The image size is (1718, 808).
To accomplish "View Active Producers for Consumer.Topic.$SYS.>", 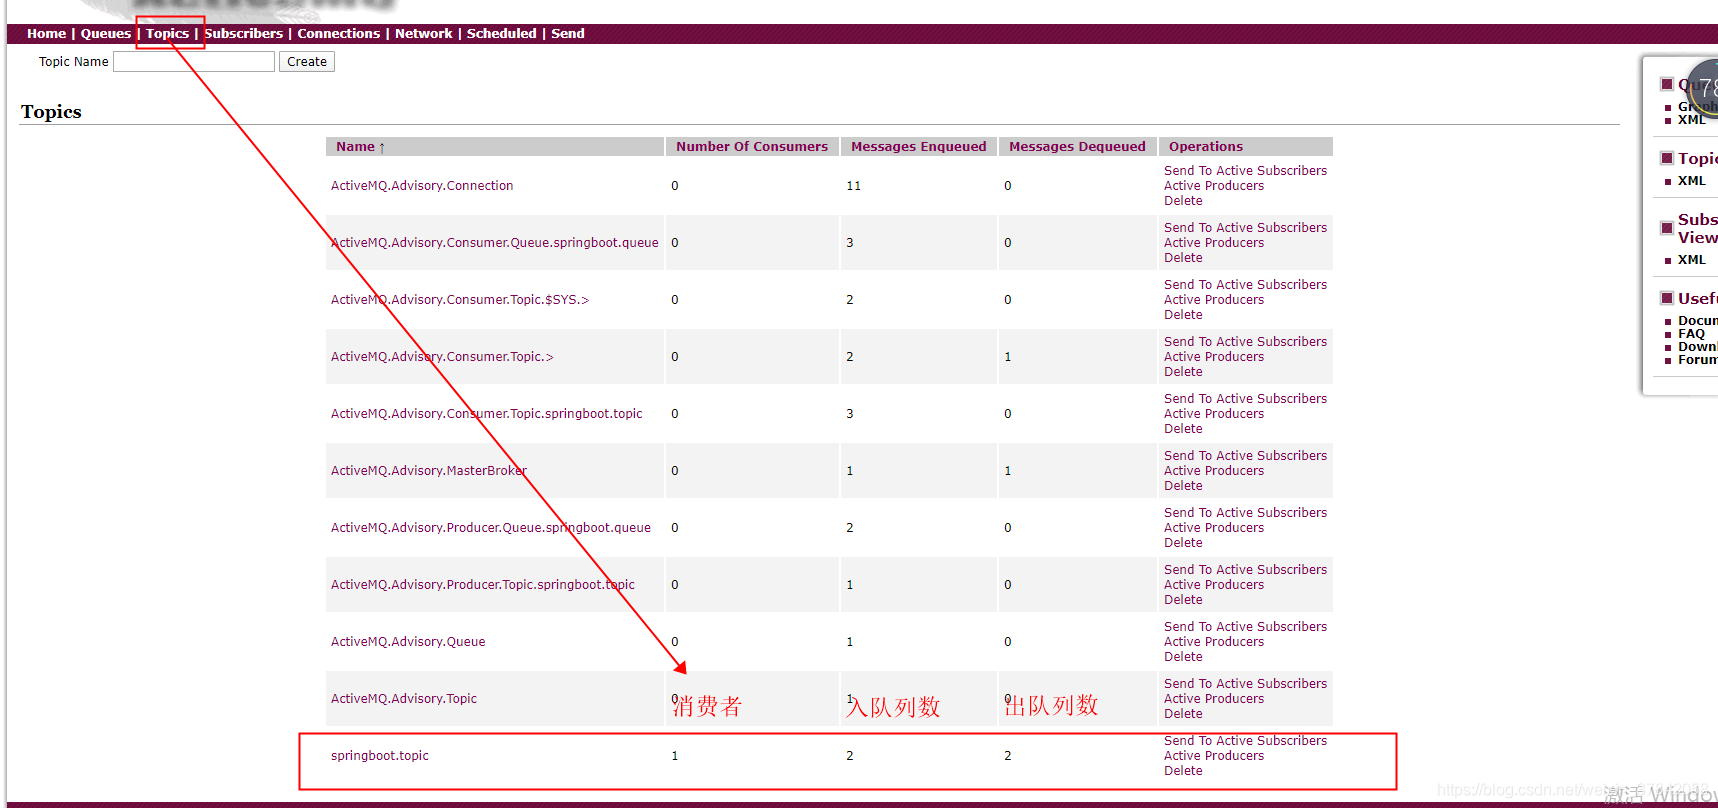I will pyautogui.click(x=1214, y=300).
